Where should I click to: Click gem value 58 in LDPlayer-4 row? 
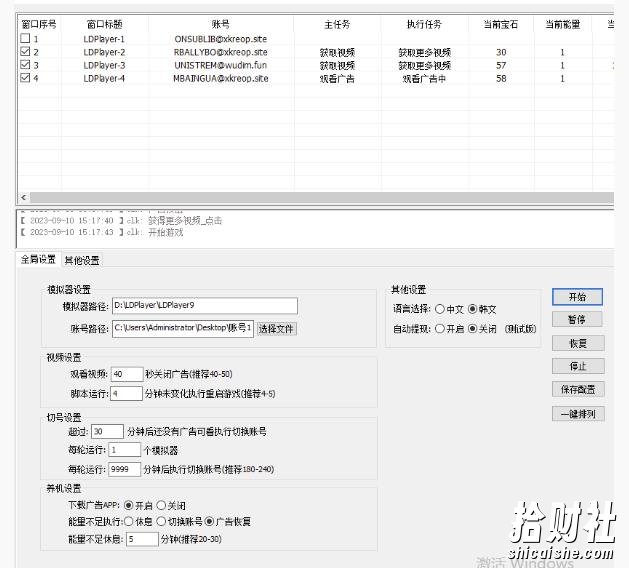(501, 78)
